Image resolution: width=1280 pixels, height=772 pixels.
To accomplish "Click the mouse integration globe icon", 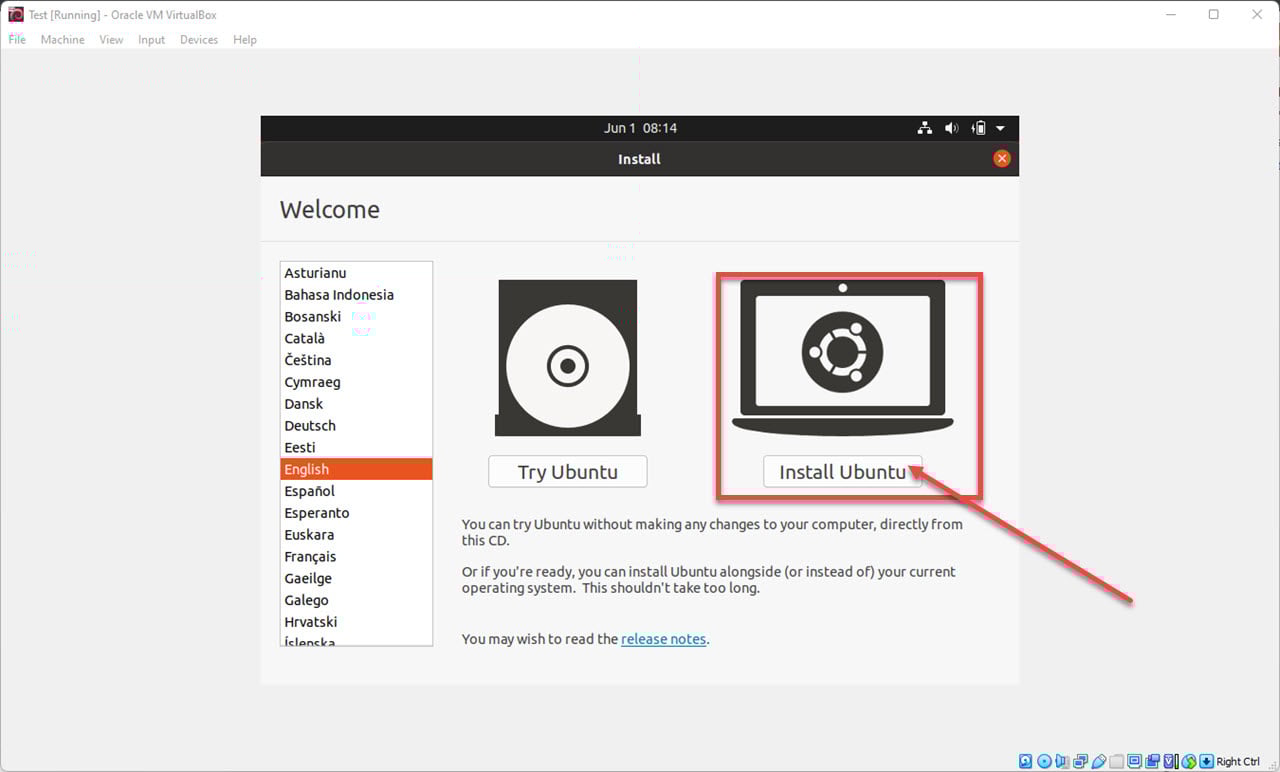I will coord(1188,761).
